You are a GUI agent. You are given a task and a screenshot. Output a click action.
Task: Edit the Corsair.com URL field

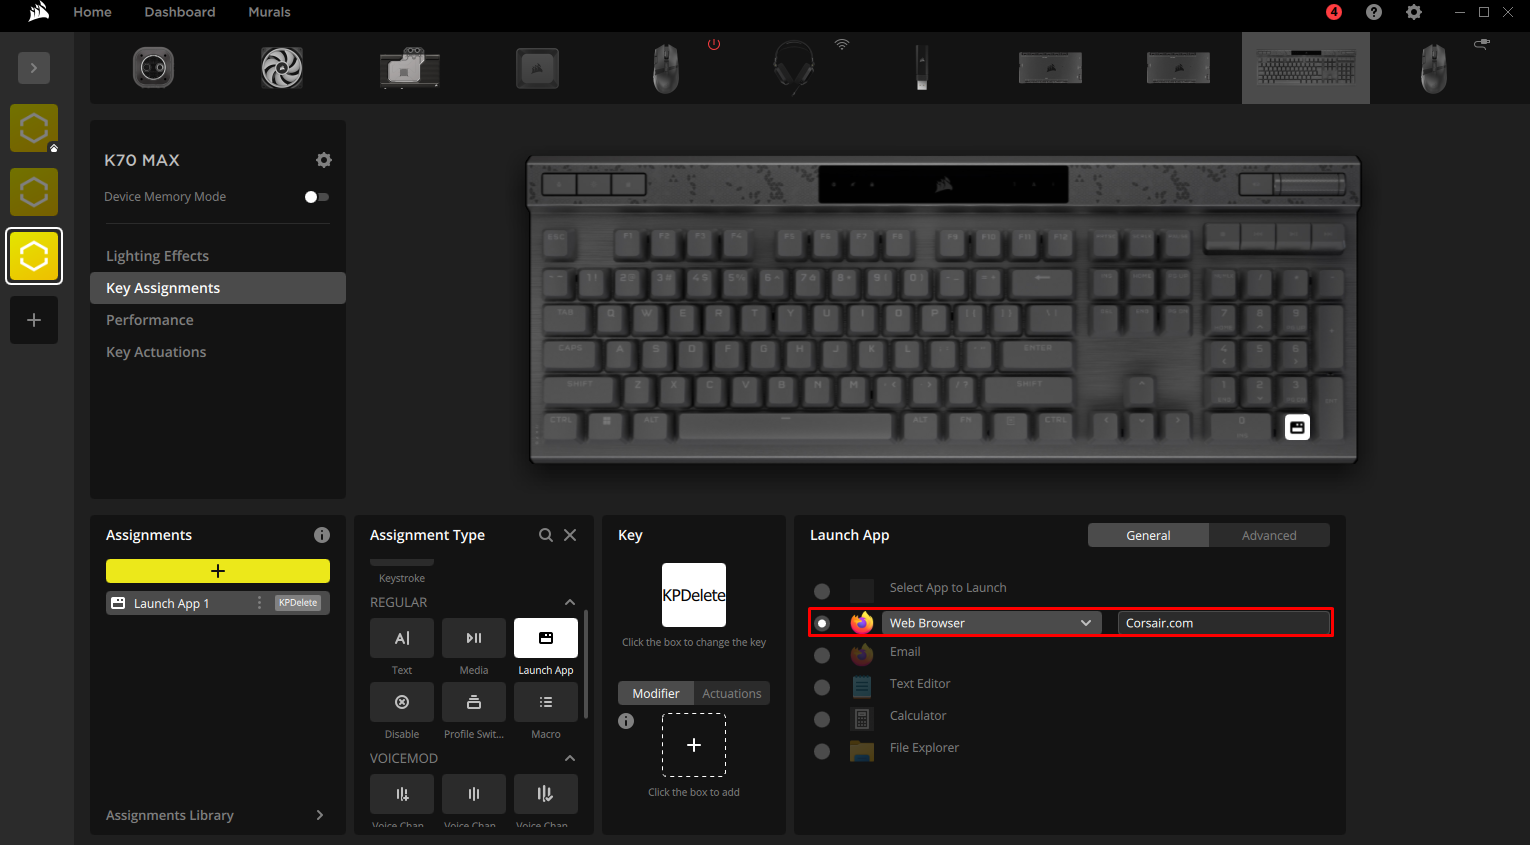(1222, 622)
